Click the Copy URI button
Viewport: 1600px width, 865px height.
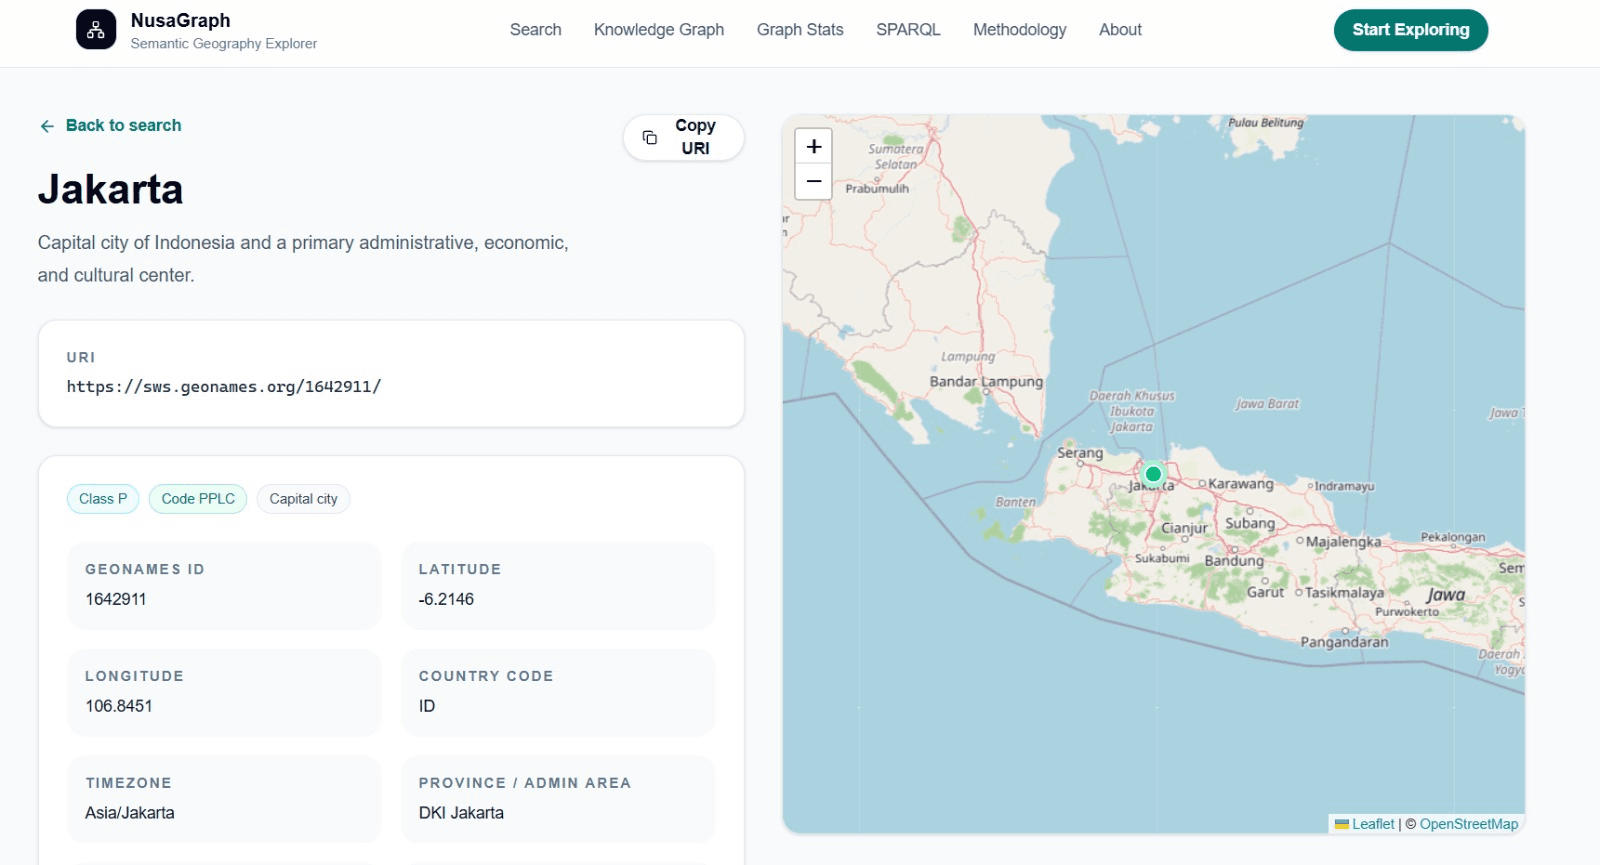tap(684, 137)
